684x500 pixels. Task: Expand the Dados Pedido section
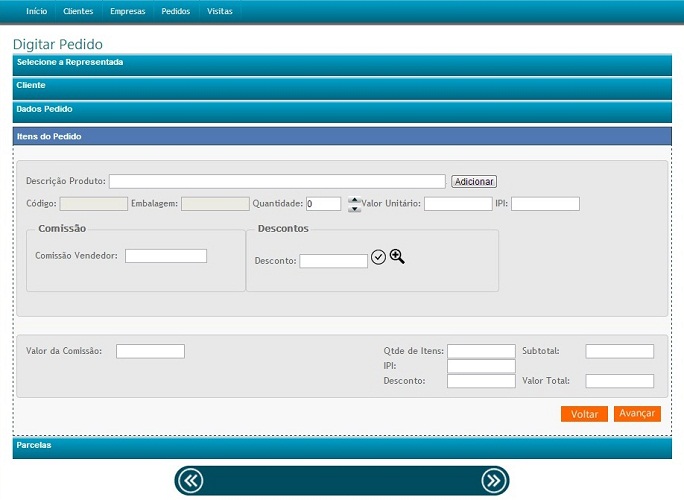click(342, 112)
